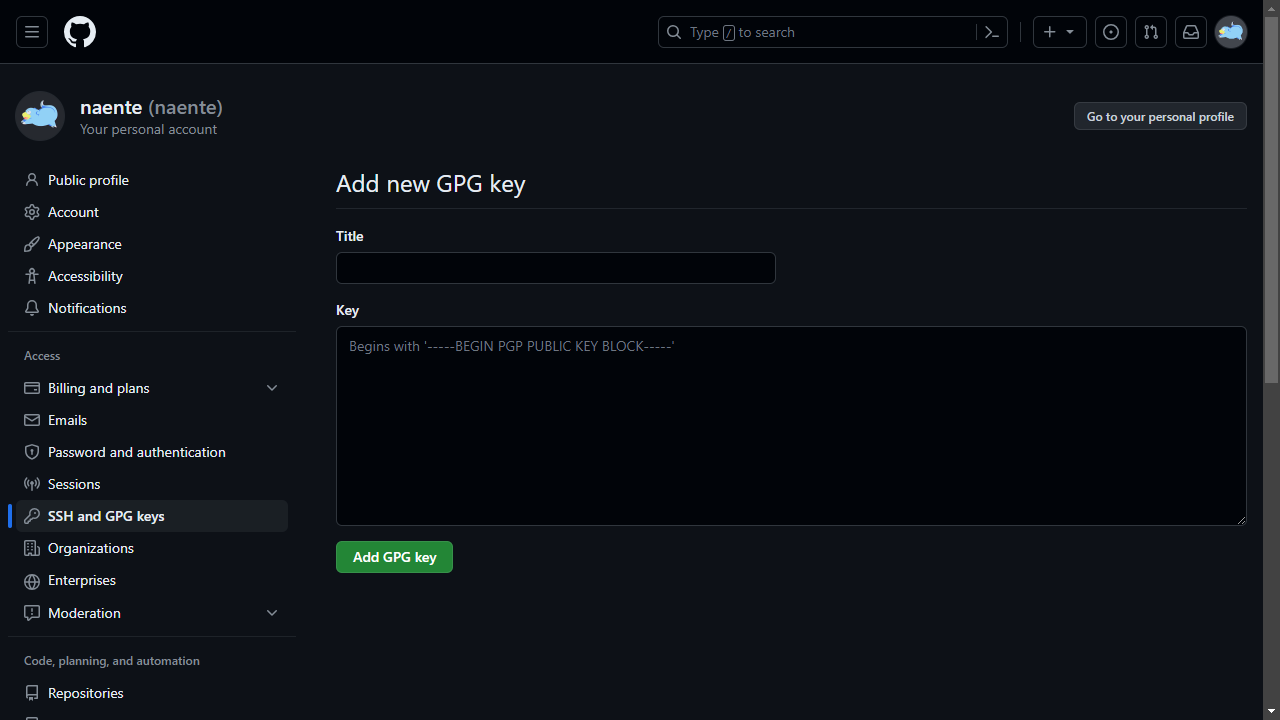Open notifications via the inbox icon
Screen dimensions: 1280x720
tap(1190, 31)
